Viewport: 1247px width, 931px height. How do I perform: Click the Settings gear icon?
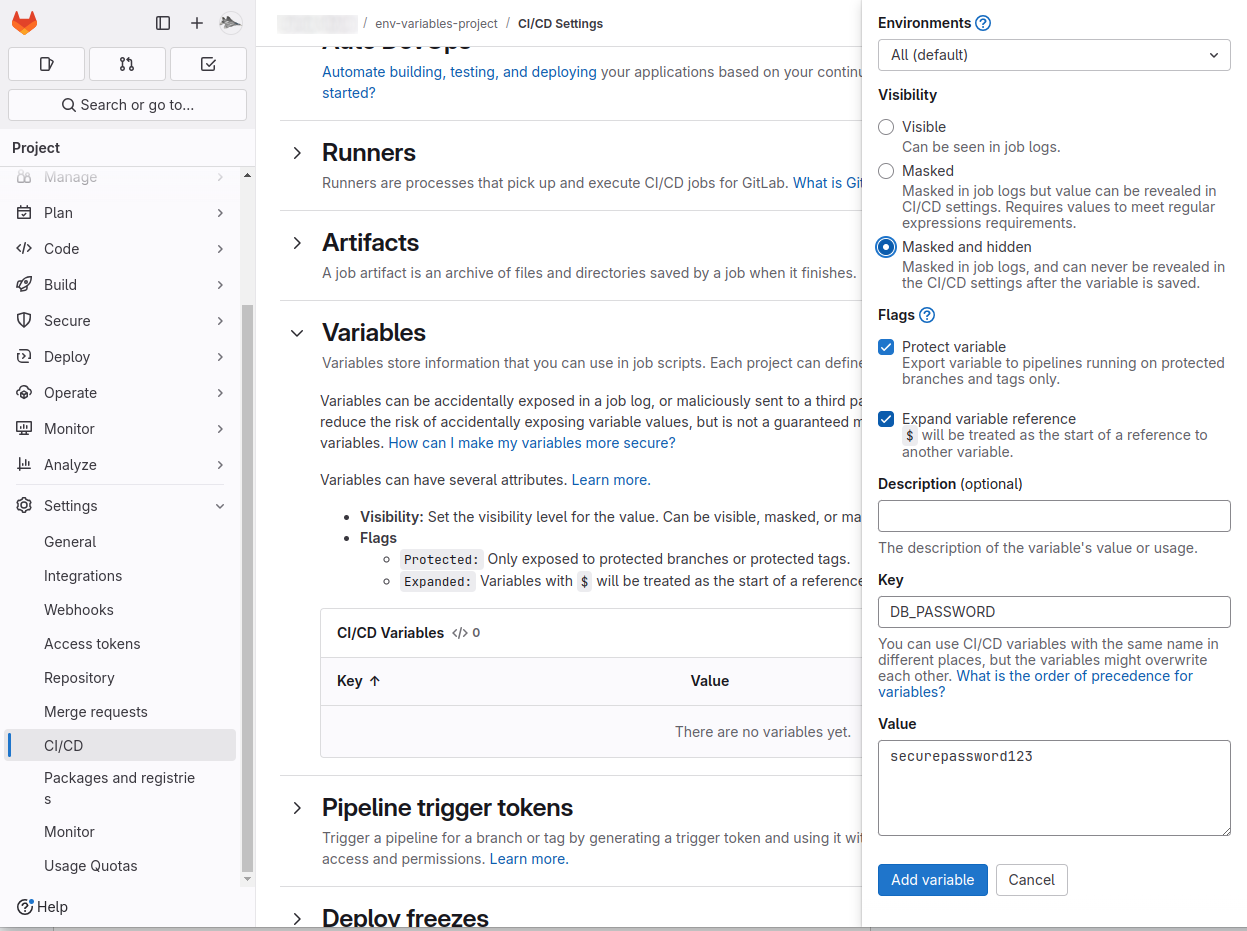click(24, 506)
